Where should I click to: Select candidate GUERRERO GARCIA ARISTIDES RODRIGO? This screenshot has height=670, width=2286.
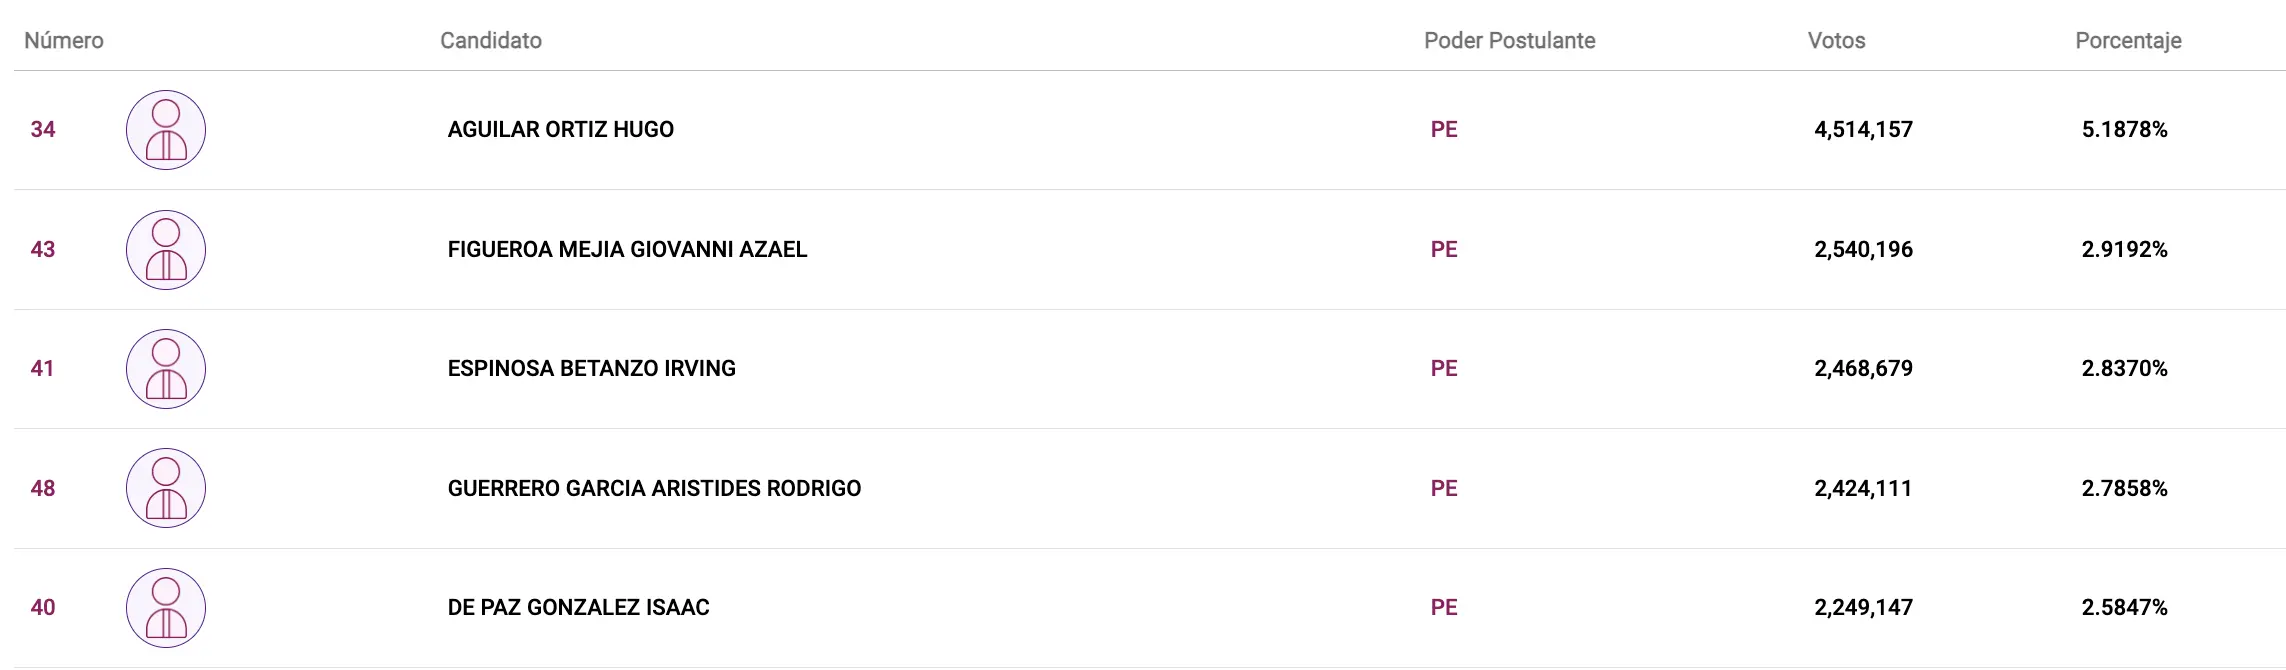tap(654, 488)
